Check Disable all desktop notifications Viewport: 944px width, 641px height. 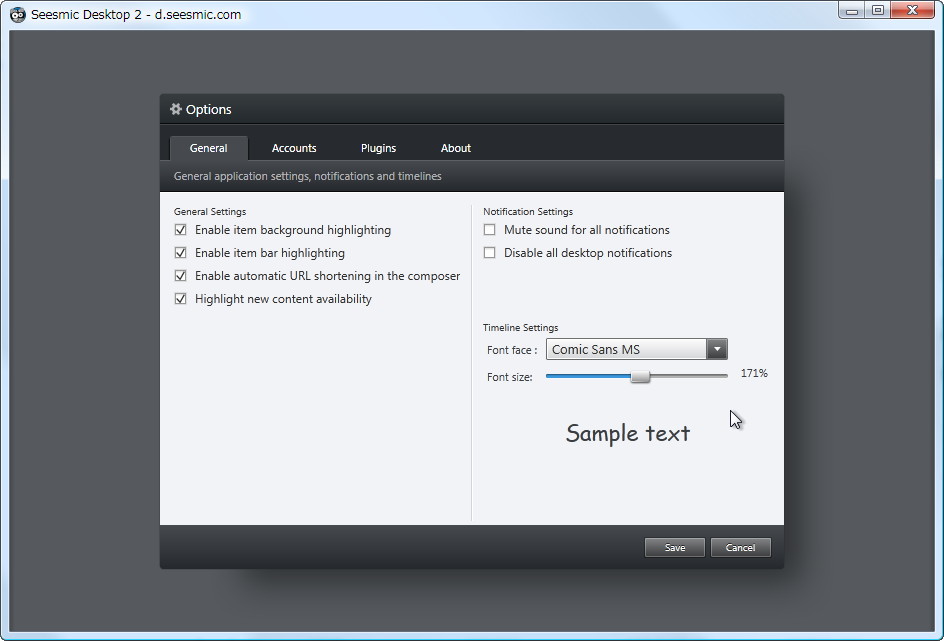coord(489,253)
